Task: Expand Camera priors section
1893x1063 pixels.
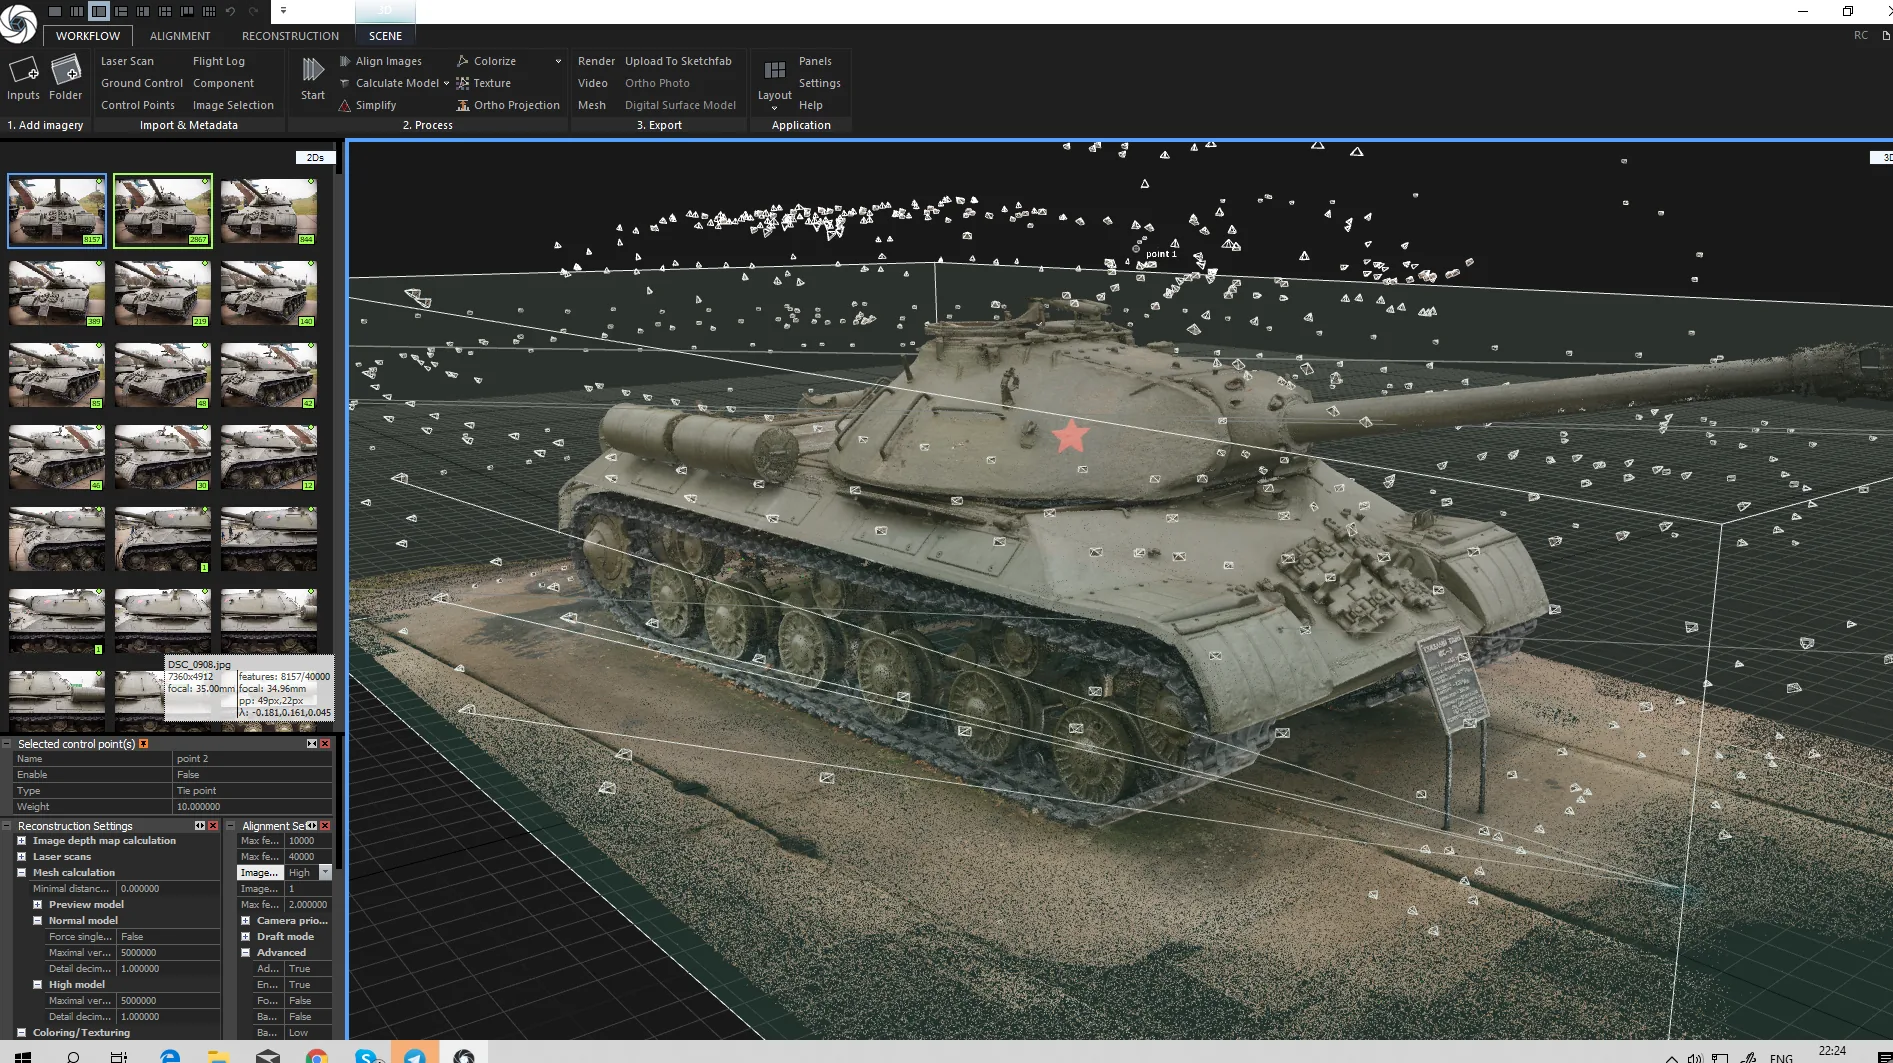Action: pos(245,921)
